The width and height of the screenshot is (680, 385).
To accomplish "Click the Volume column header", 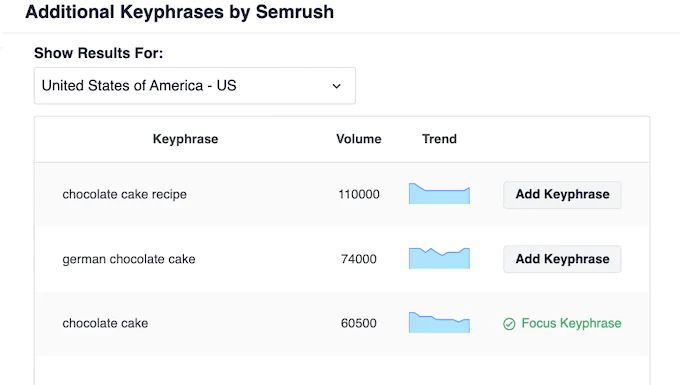I will pyautogui.click(x=359, y=139).
